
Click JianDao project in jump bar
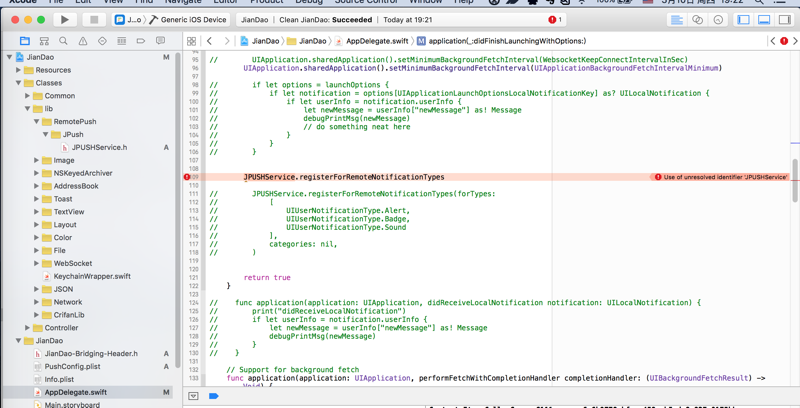coord(260,41)
